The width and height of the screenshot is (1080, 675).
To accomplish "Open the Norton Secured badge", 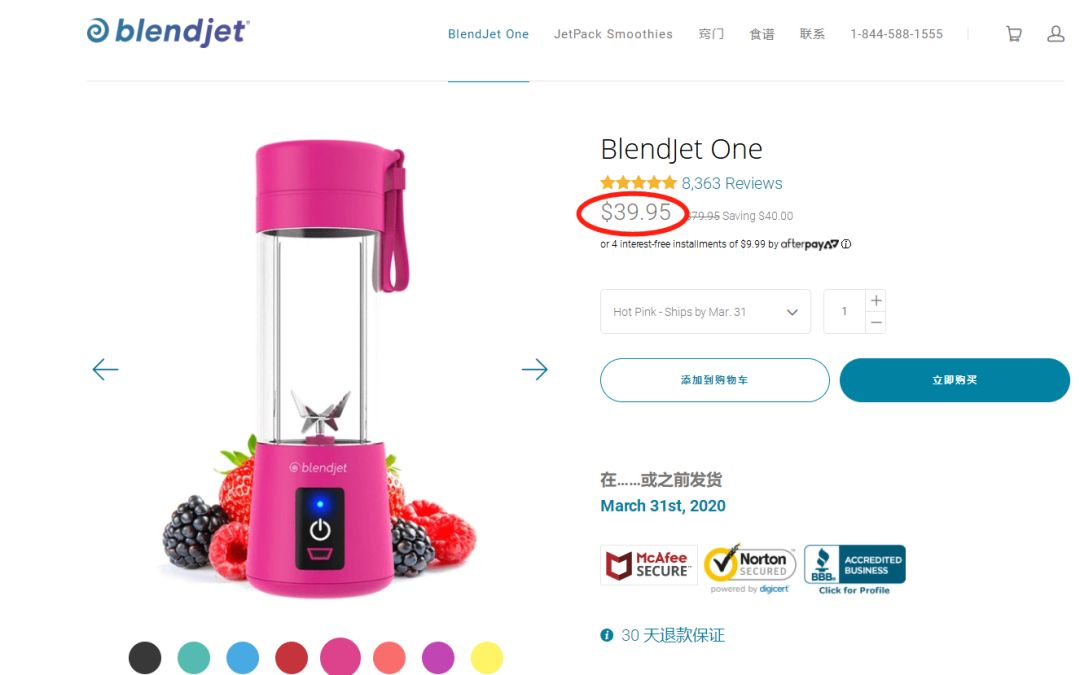I will (750, 568).
